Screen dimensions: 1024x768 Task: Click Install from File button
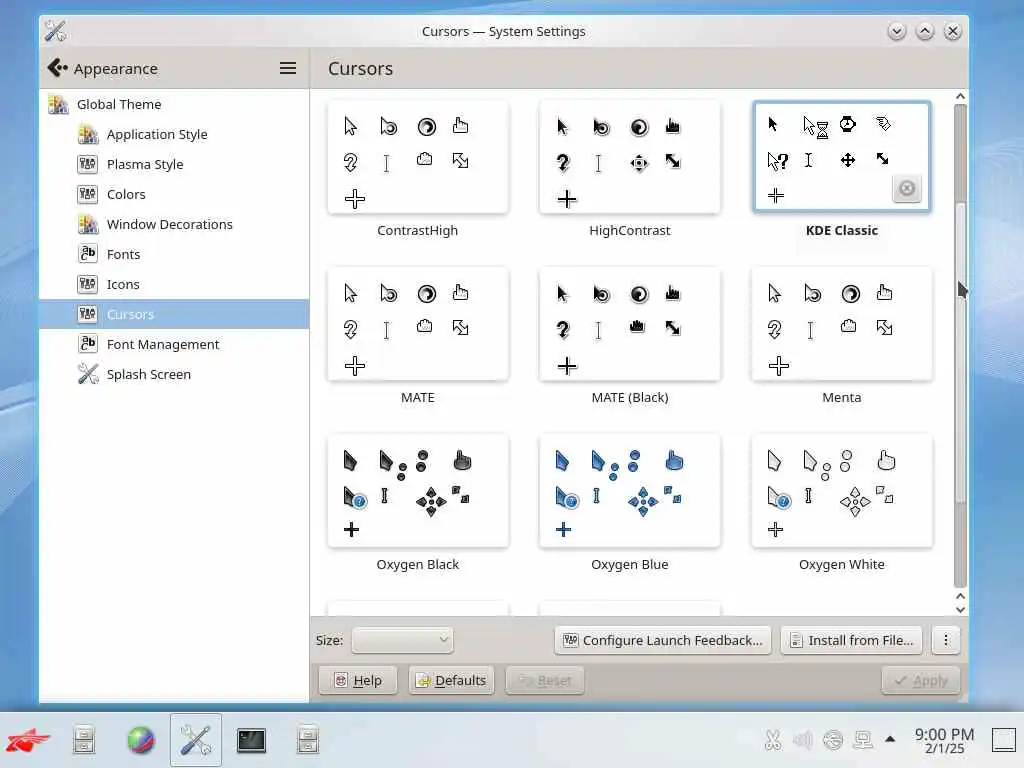coord(852,640)
